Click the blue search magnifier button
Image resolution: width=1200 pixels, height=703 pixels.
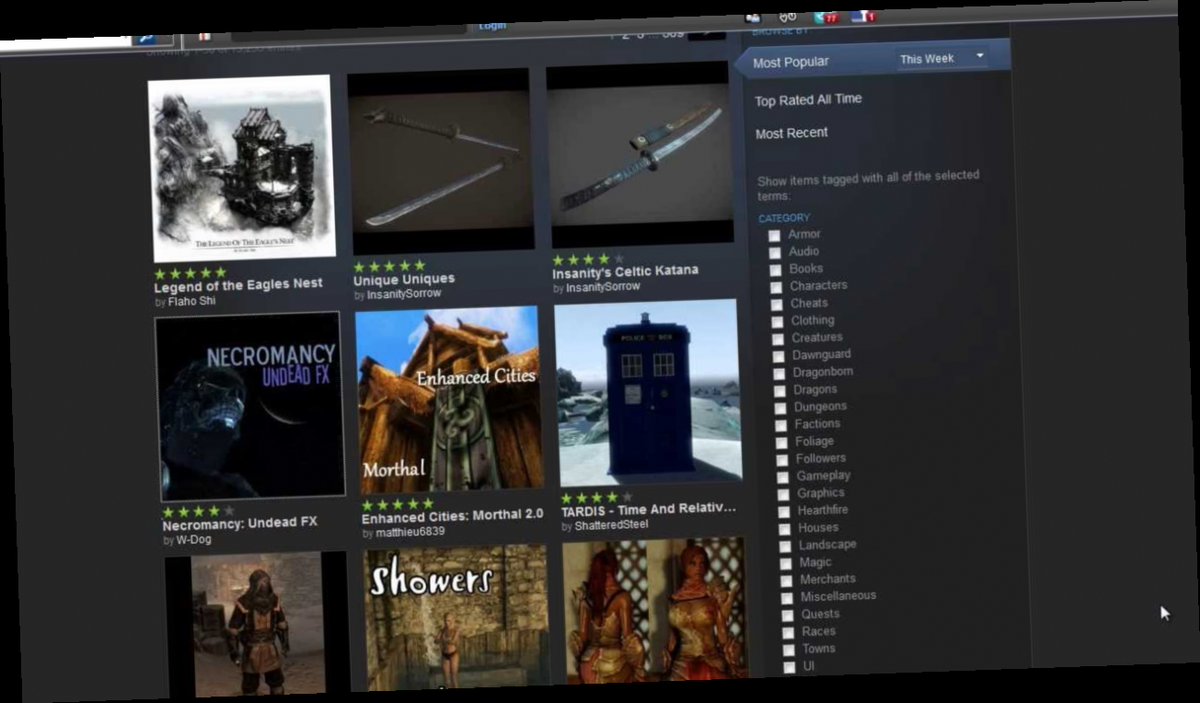pyautogui.click(x=145, y=39)
